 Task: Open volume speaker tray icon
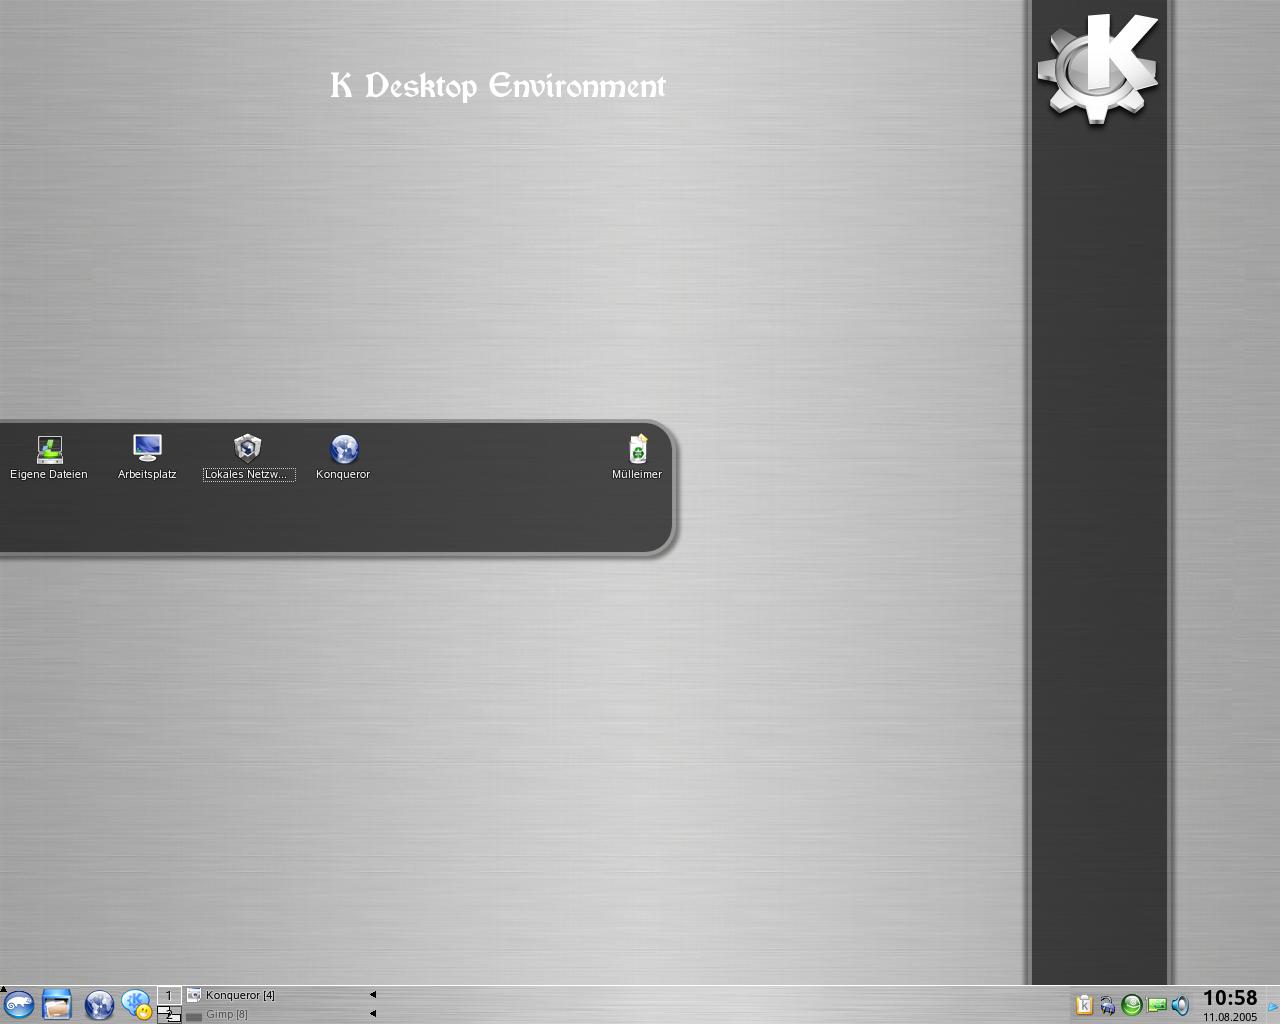pyautogui.click(x=1180, y=1005)
